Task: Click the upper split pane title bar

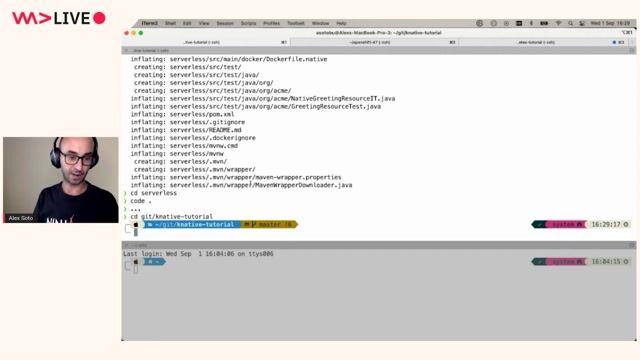Action: point(378,51)
